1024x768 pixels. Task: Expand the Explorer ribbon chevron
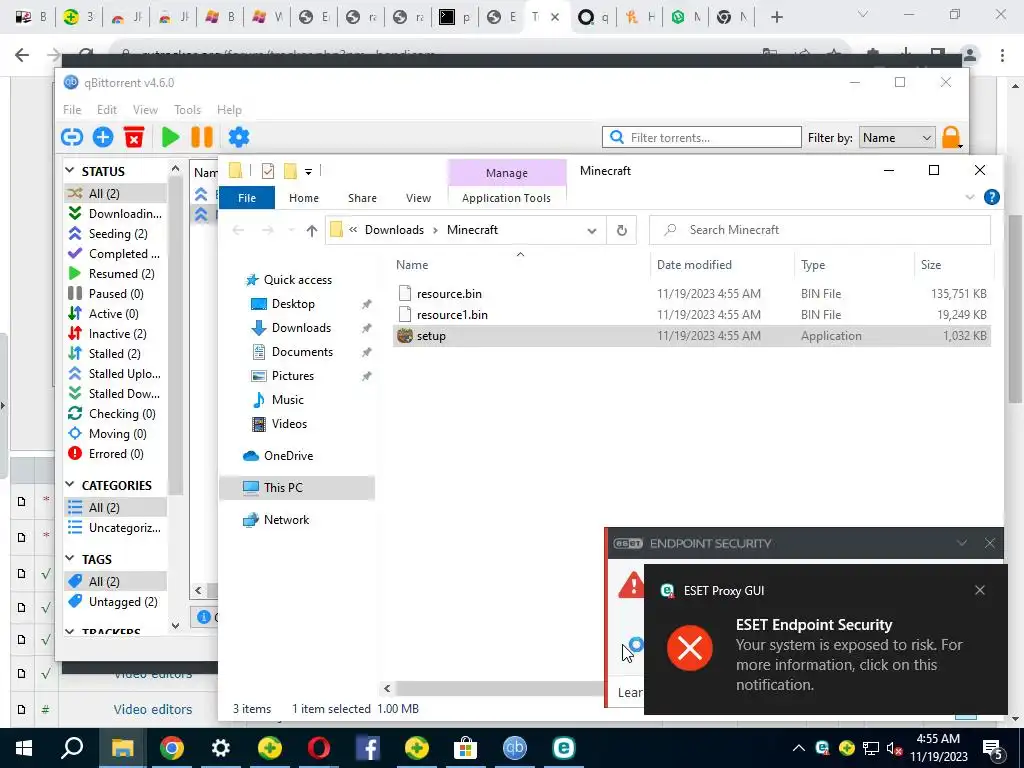pyautogui.click(x=969, y=197)
